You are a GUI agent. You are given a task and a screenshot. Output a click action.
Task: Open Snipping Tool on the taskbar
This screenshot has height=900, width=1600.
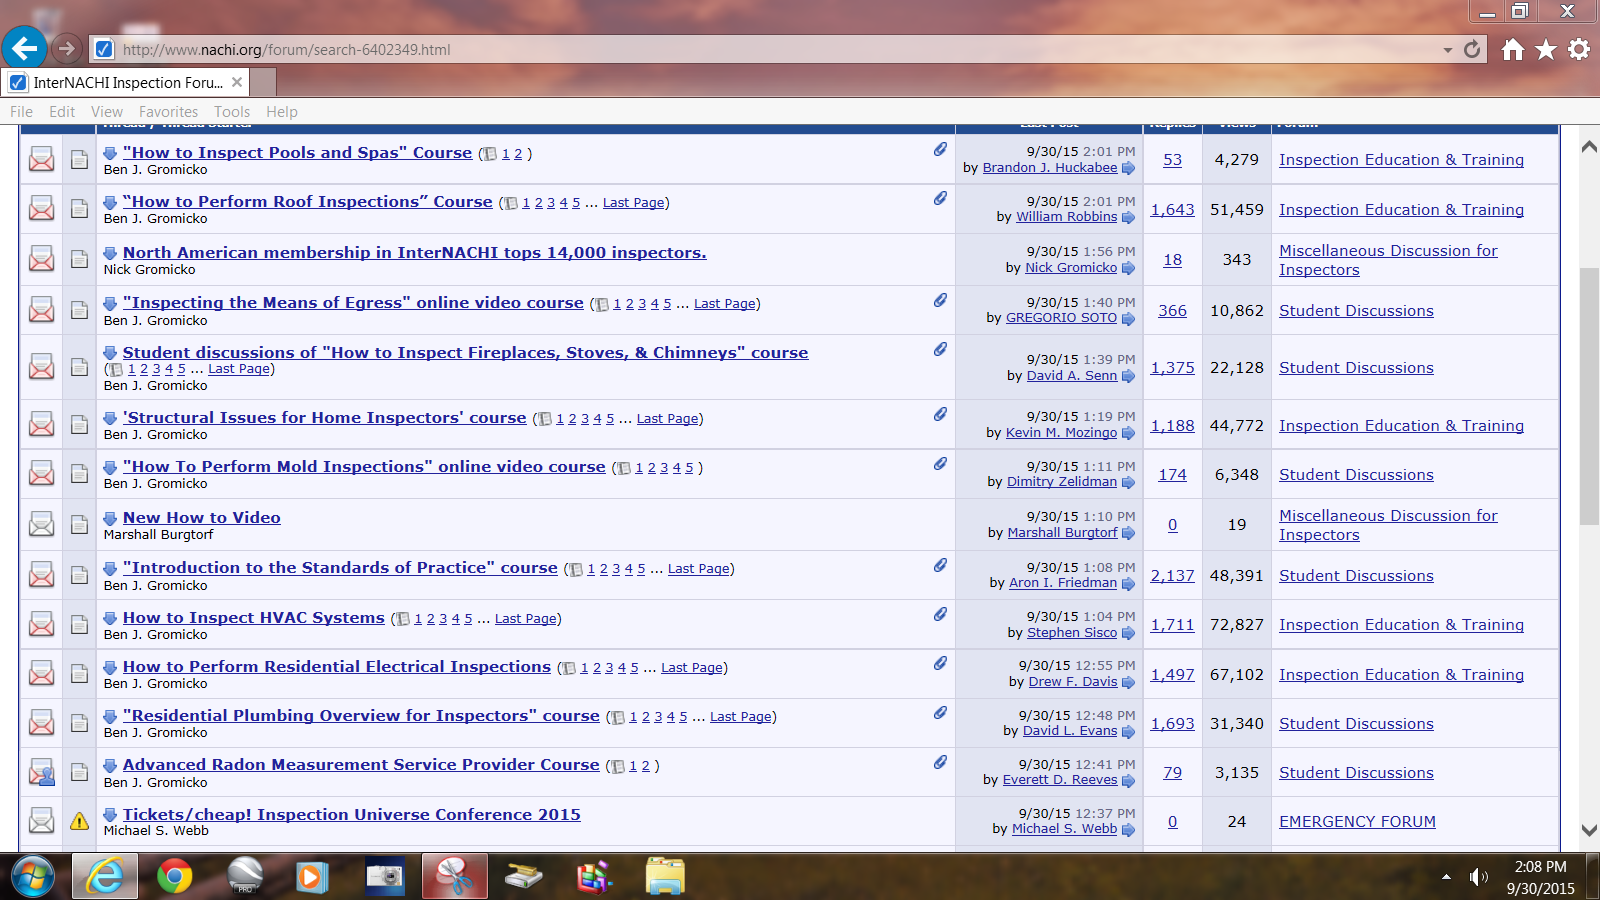tap(455, 877)
